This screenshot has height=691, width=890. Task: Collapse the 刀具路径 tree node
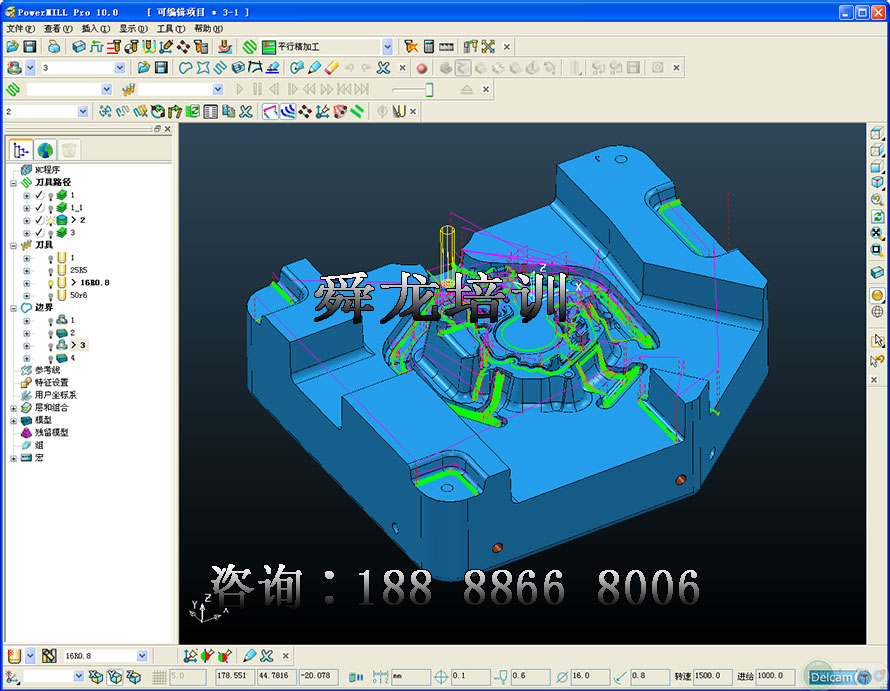14,183
